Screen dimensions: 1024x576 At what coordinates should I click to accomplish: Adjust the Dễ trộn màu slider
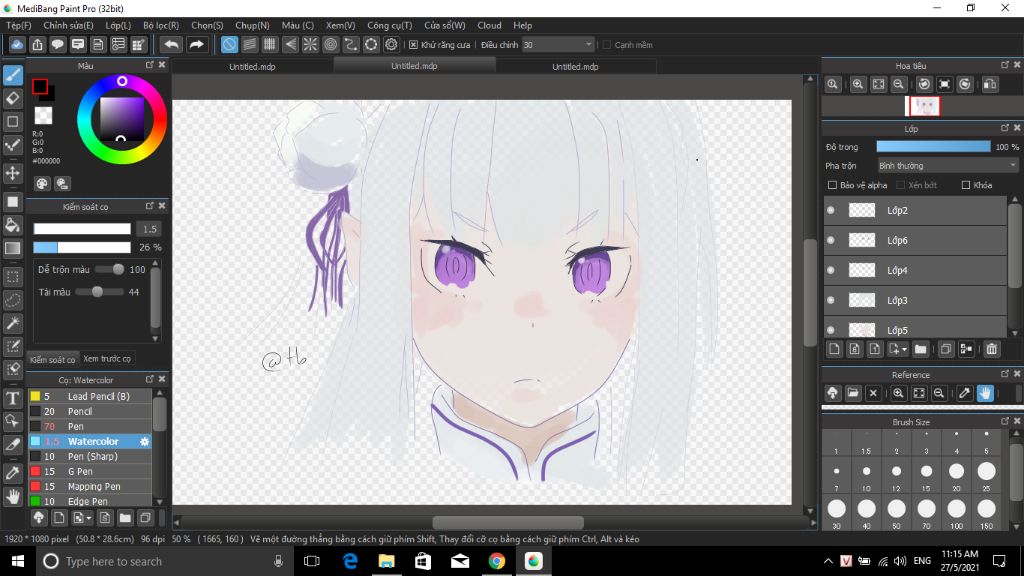coord(110,270)
